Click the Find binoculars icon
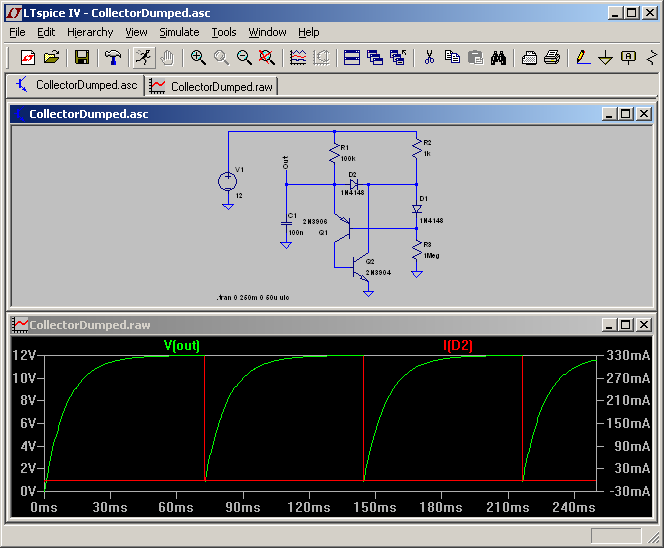664x548 pixels. (x=498, y=57)
